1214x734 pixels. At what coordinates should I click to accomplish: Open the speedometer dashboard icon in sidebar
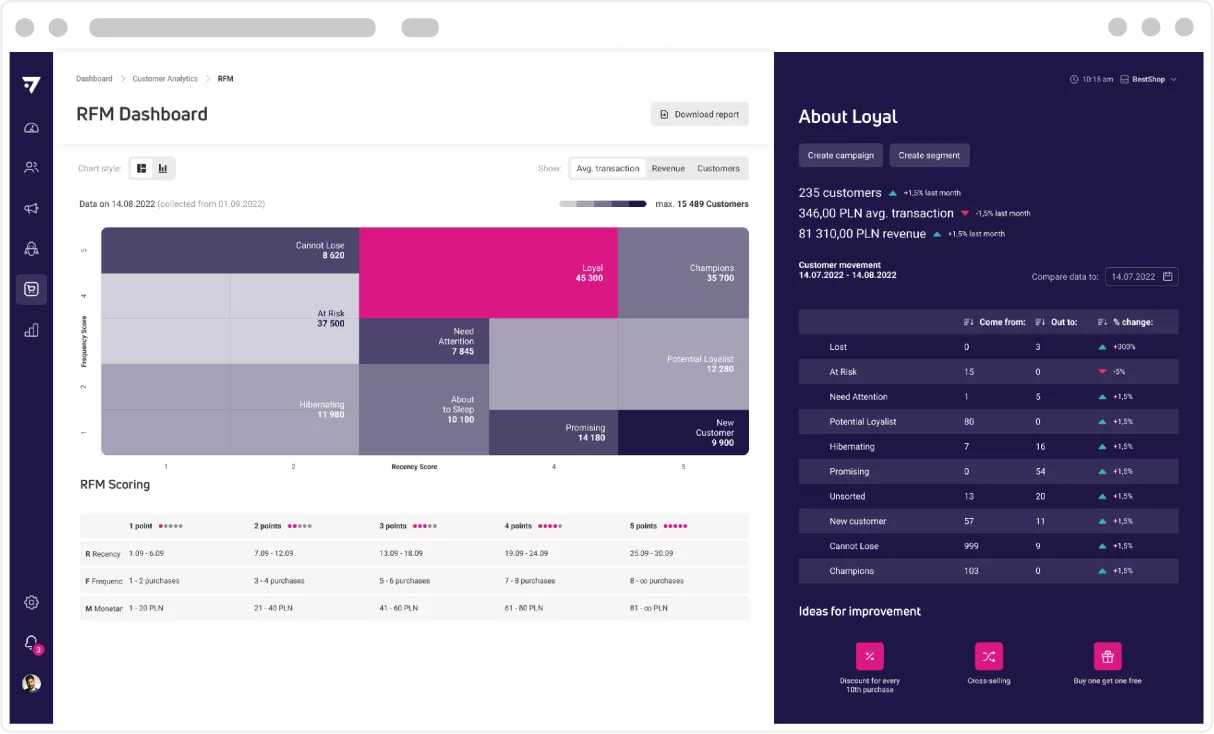point(31,128)
